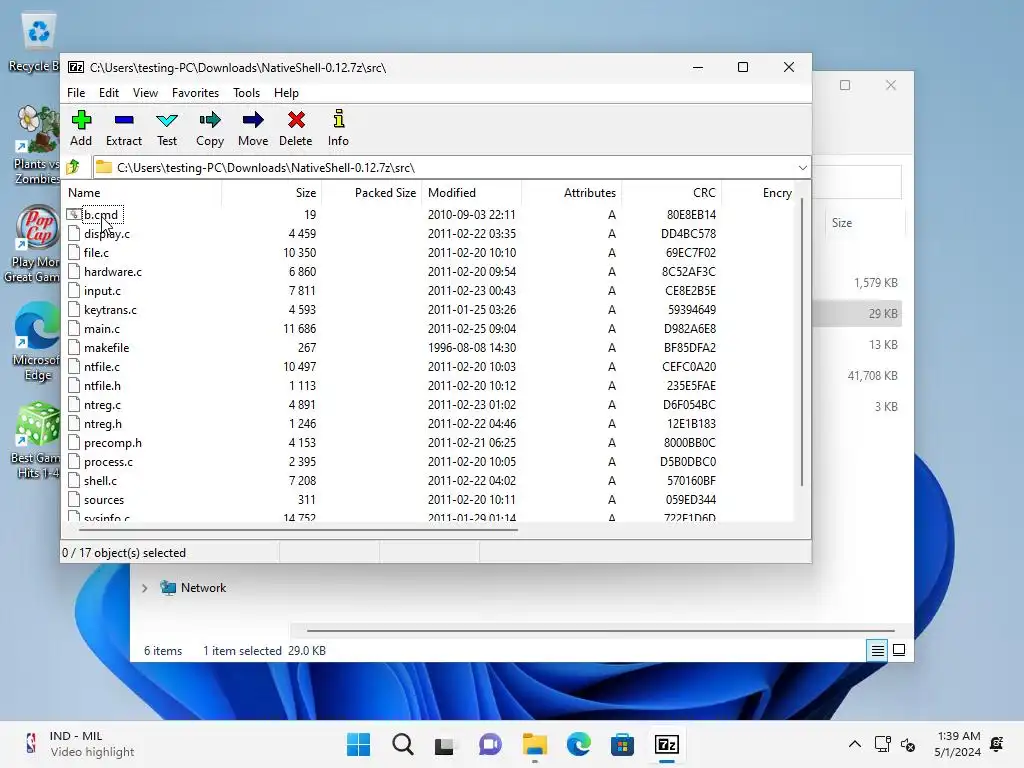1024x768 pixels.
Task: Expand the address bar path dropdown
Action: pyautogui.click(x=803, y=167)
